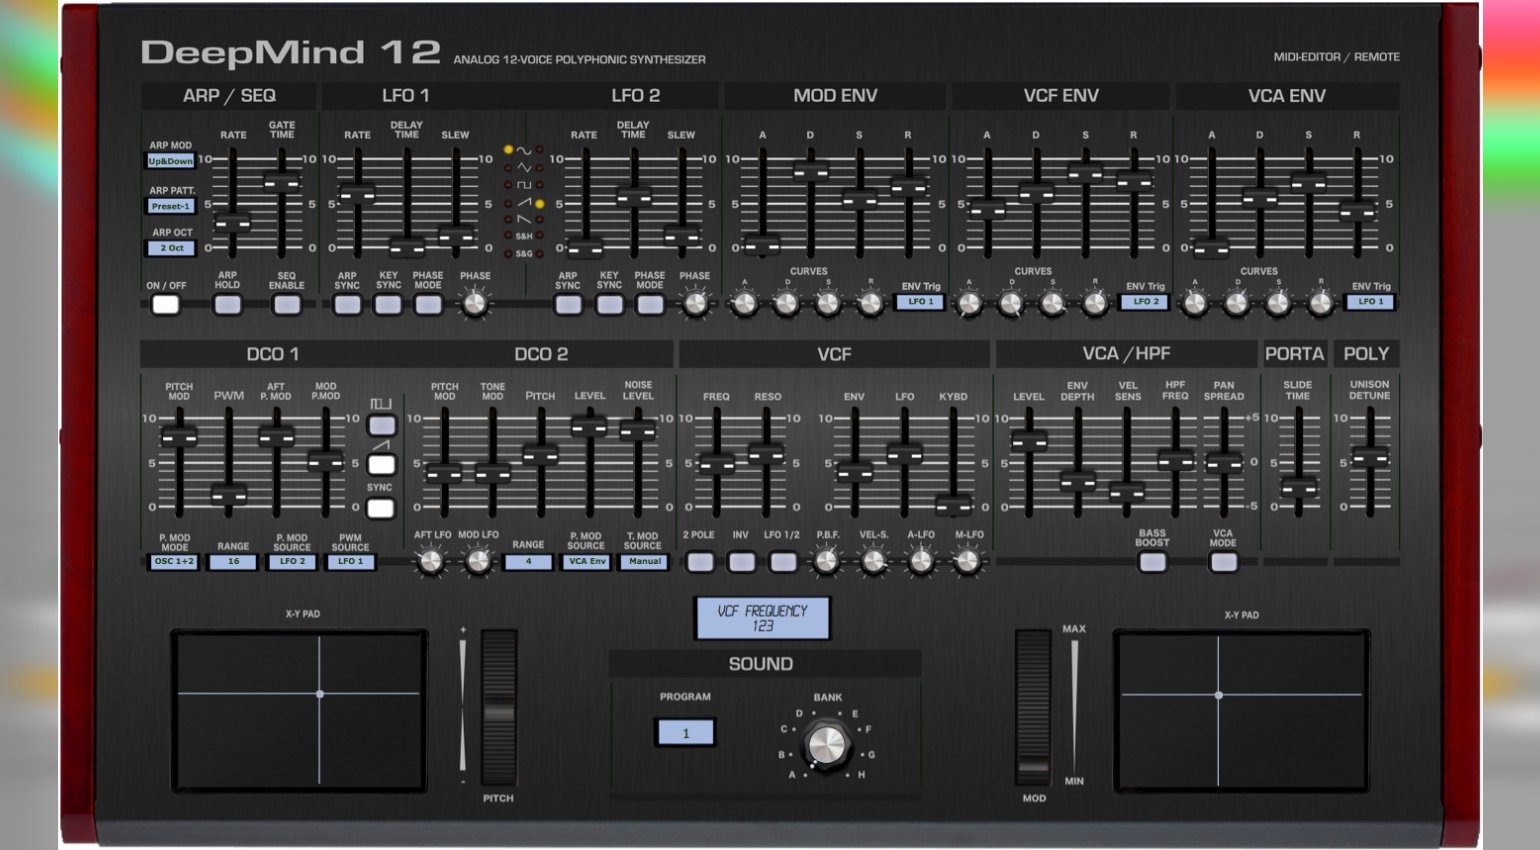Click the PROGRAM number field
The height and width of the screenshot is (850, 1540).
685,733
